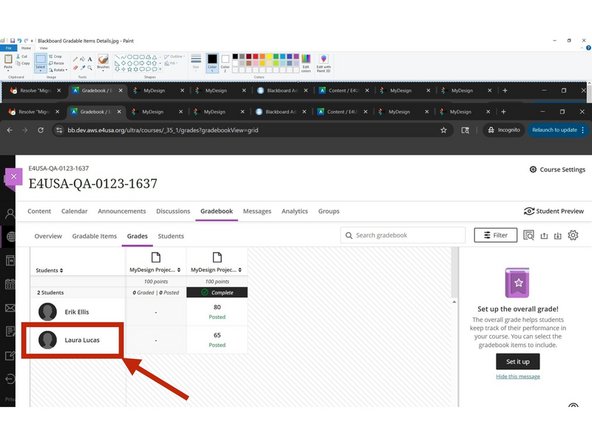
Task: Open the Analytics course tab
Action: coord(294,211)
